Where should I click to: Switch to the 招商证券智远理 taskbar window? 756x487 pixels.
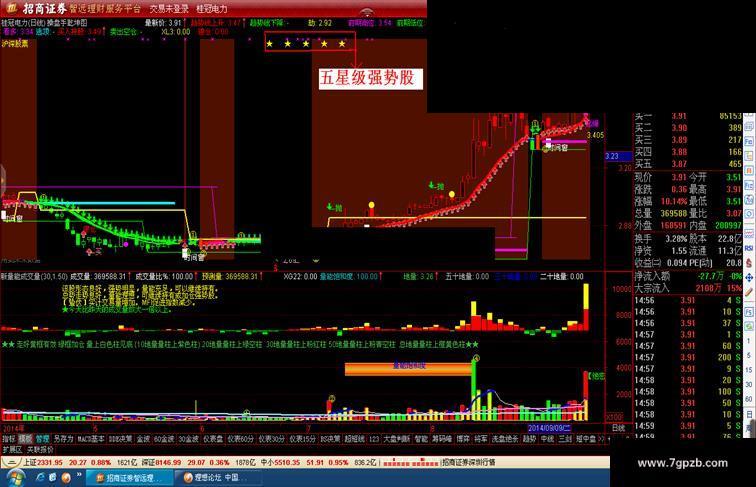tap(129, 478)
